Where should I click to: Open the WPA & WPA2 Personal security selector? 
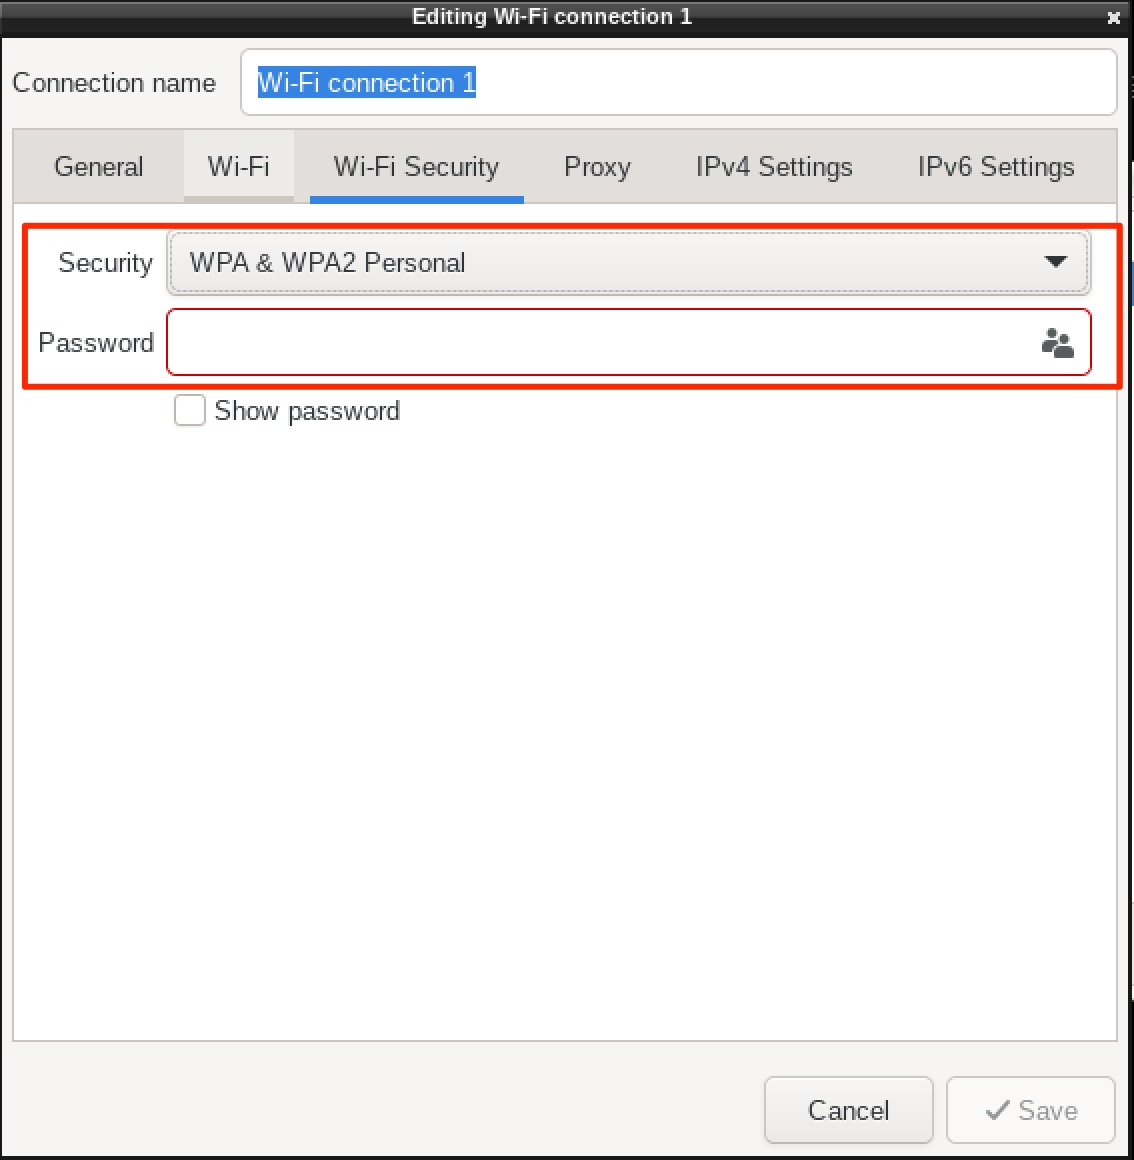click(628, 262)
